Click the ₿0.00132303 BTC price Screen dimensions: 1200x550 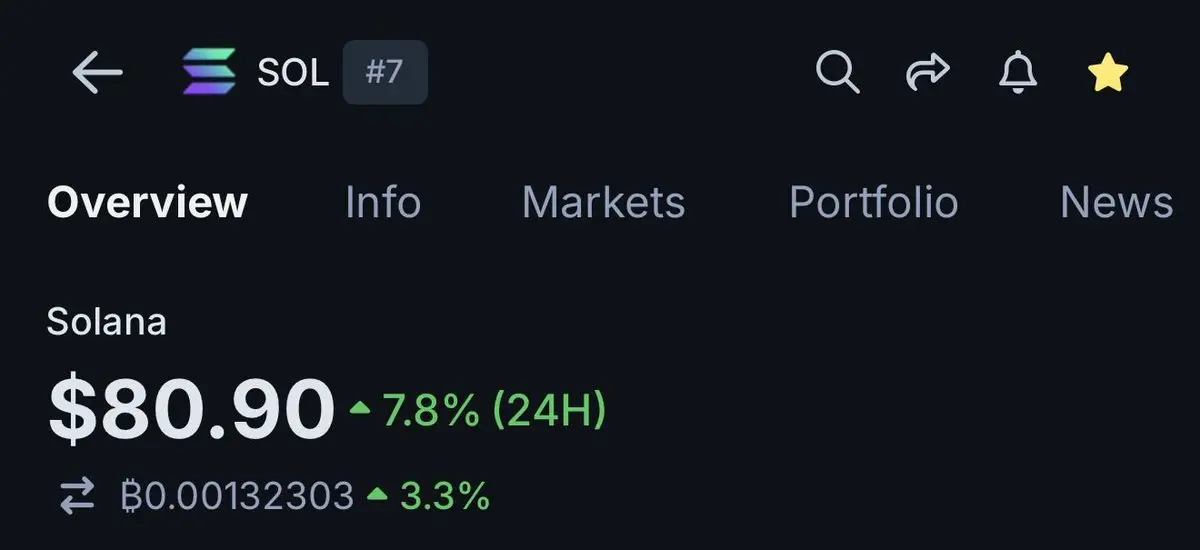(237, 495)
